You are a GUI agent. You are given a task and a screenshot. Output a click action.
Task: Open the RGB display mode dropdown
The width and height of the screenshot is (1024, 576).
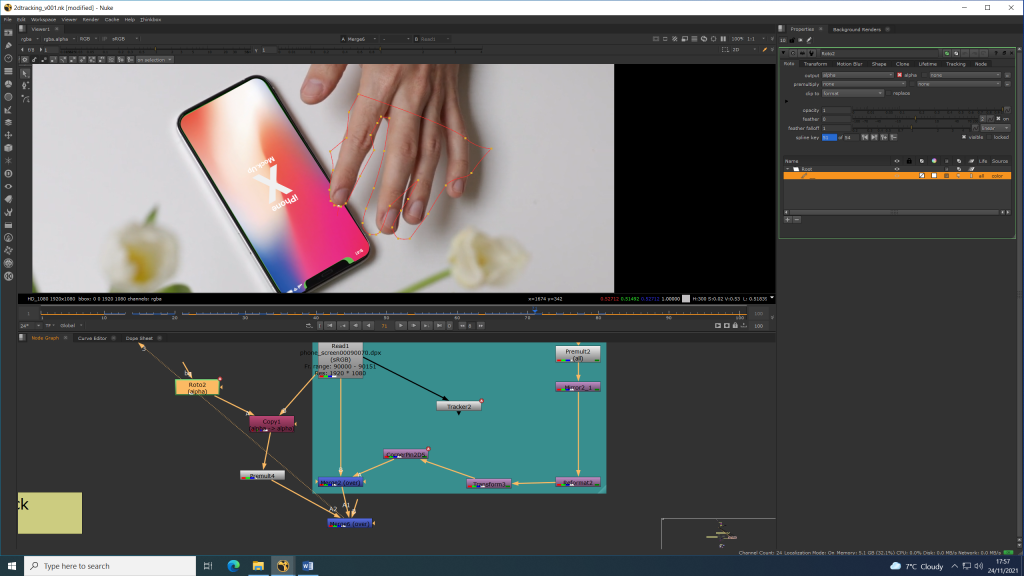click(x=88, y=39)
